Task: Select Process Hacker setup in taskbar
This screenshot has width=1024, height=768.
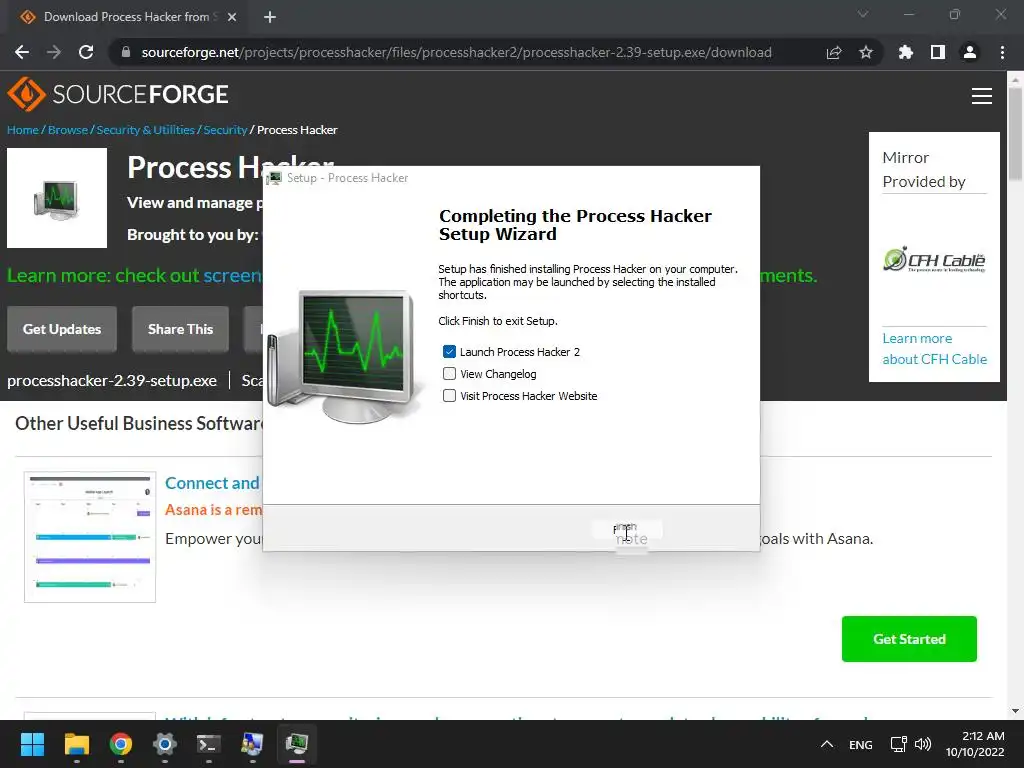Action: pyautogui.click(x=296, y=744)
